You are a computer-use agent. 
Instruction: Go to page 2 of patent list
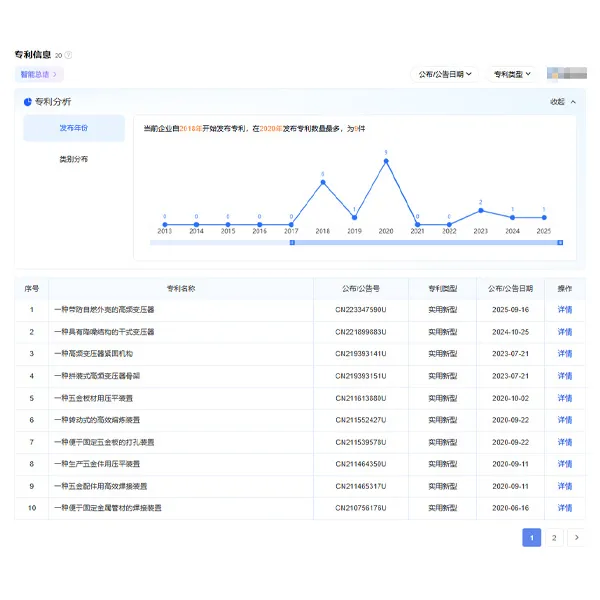point(554,538)
